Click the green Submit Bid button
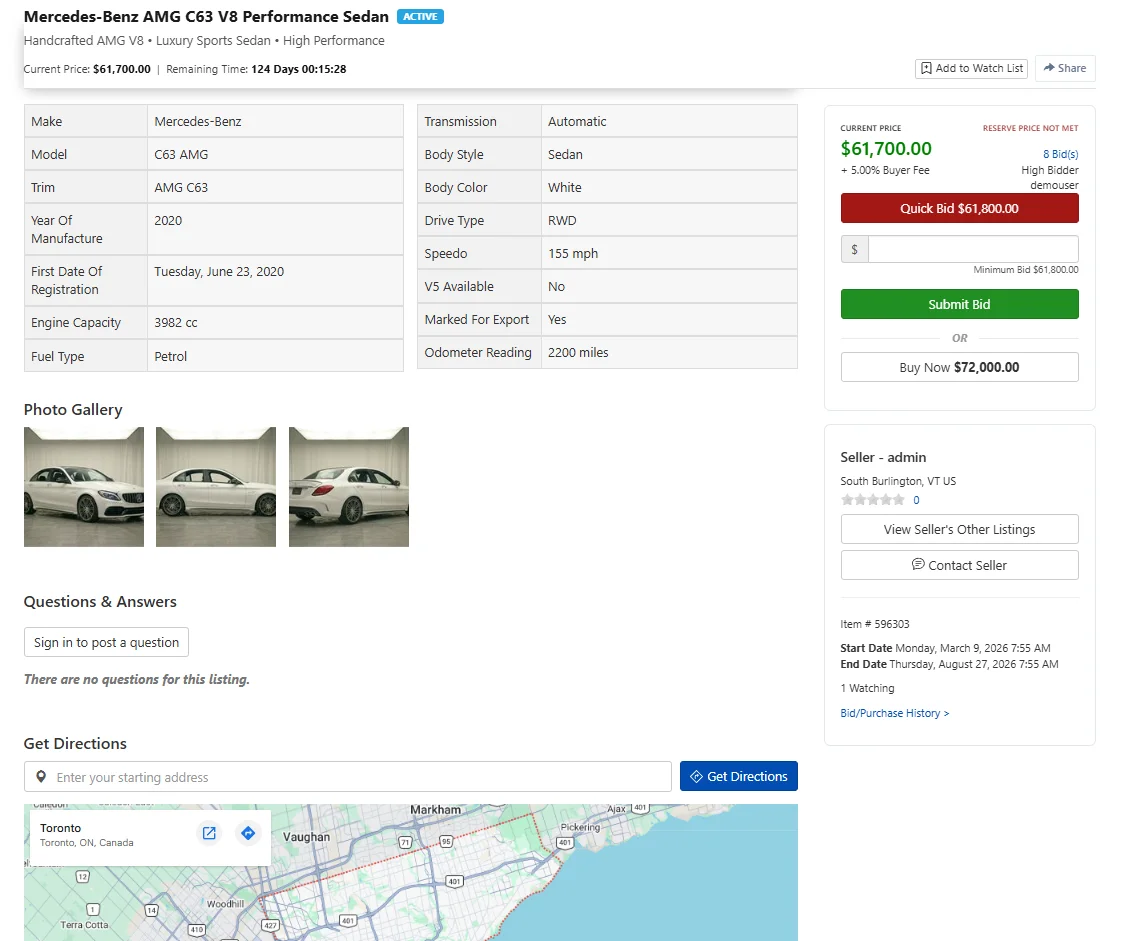The height and width of the screenshot is (941, 1124). pos(959,304)
